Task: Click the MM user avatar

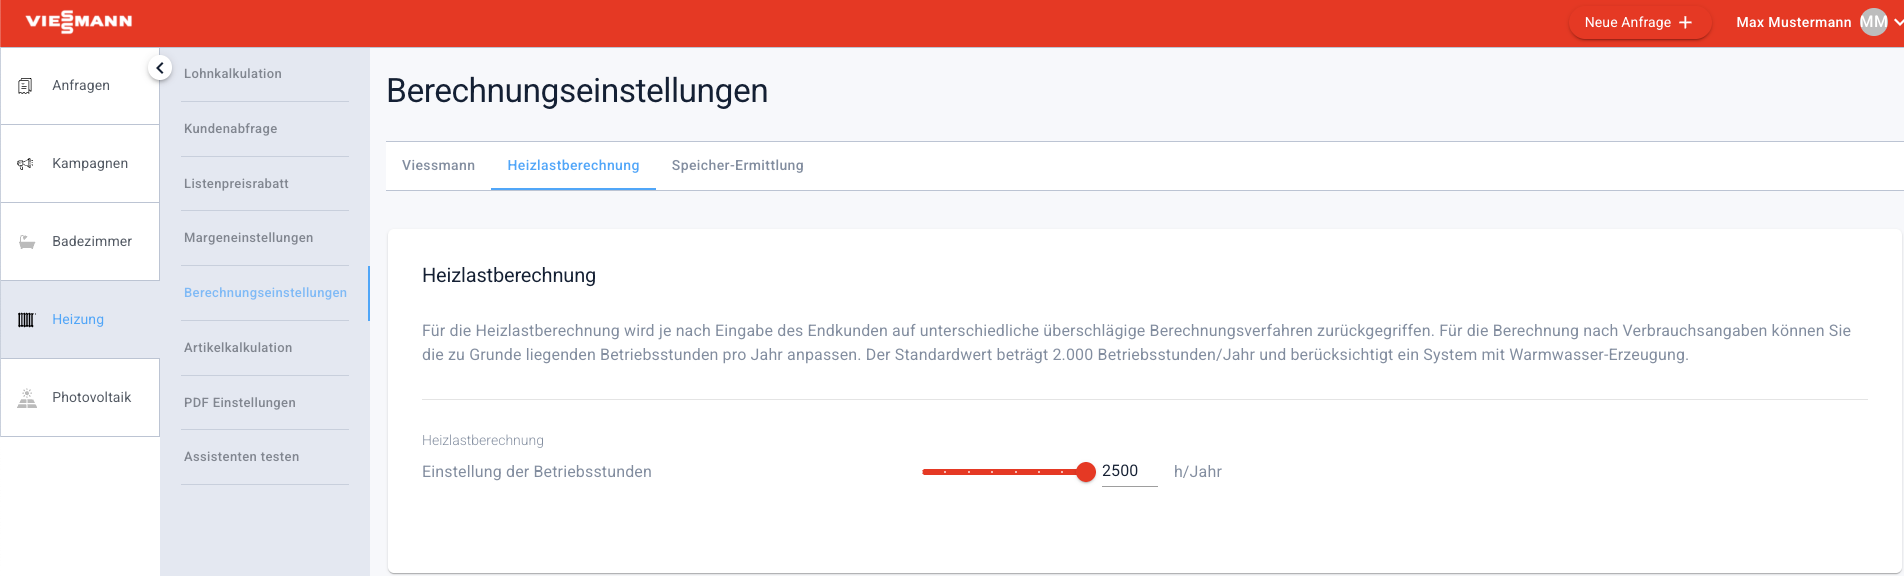Action: pos(1873,22)
